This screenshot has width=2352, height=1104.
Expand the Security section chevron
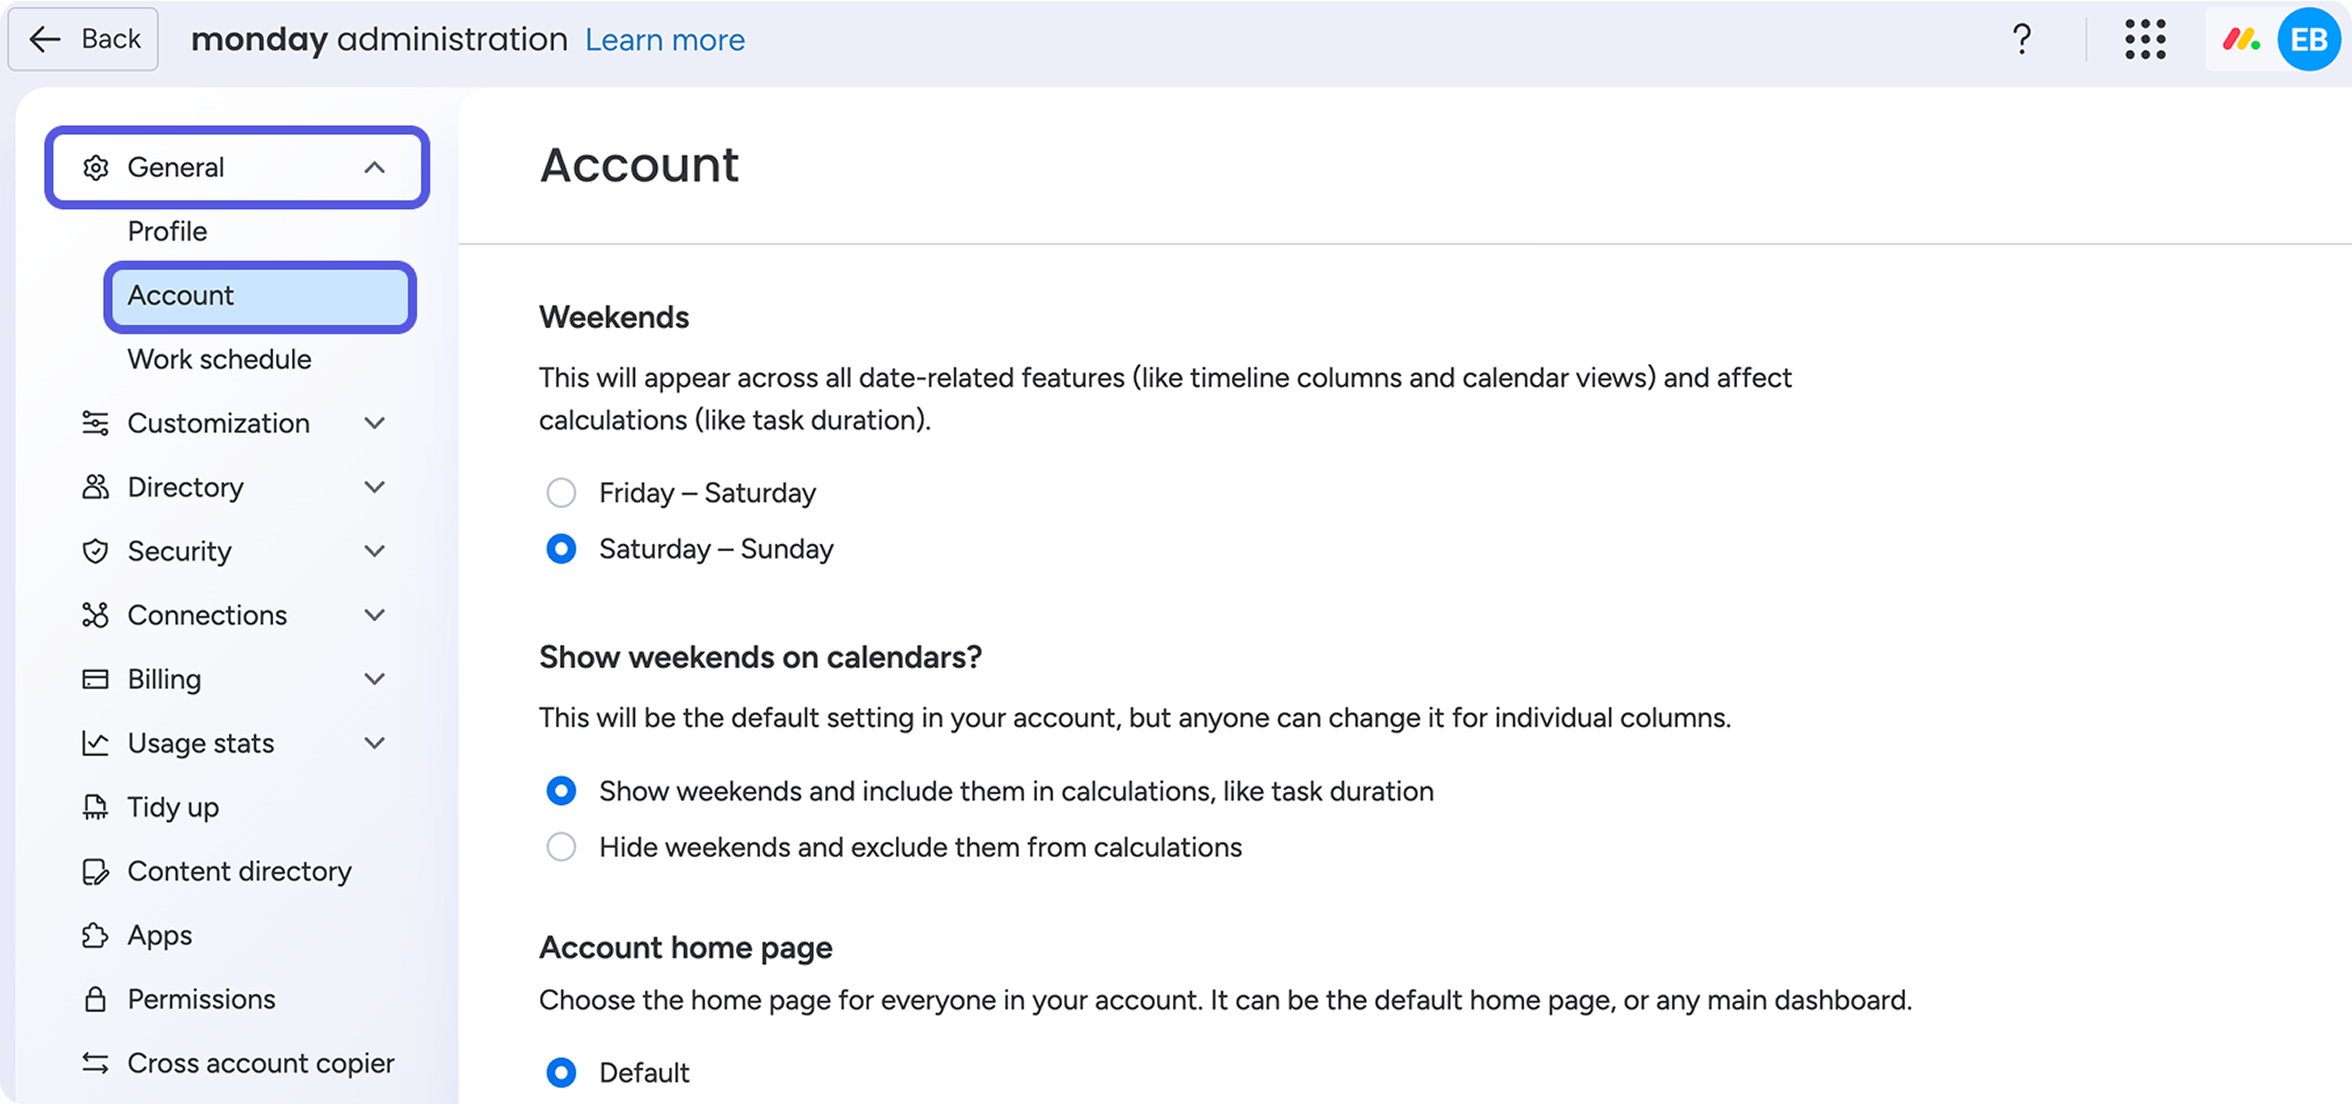375,551
